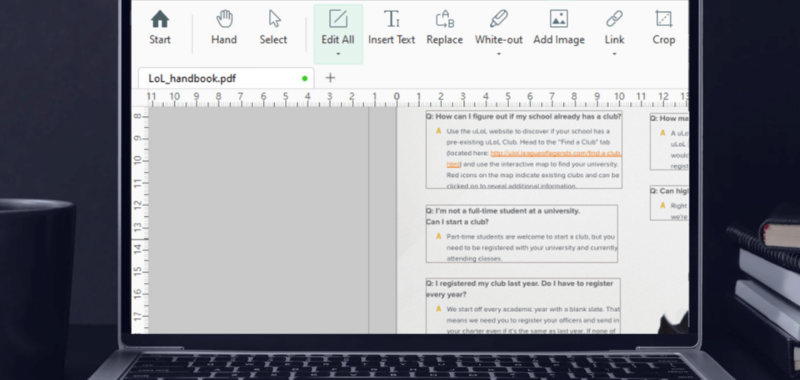
Task: Follow the ulol.leagueoflegends.com find-a-club link
Action: coord(556,154)
